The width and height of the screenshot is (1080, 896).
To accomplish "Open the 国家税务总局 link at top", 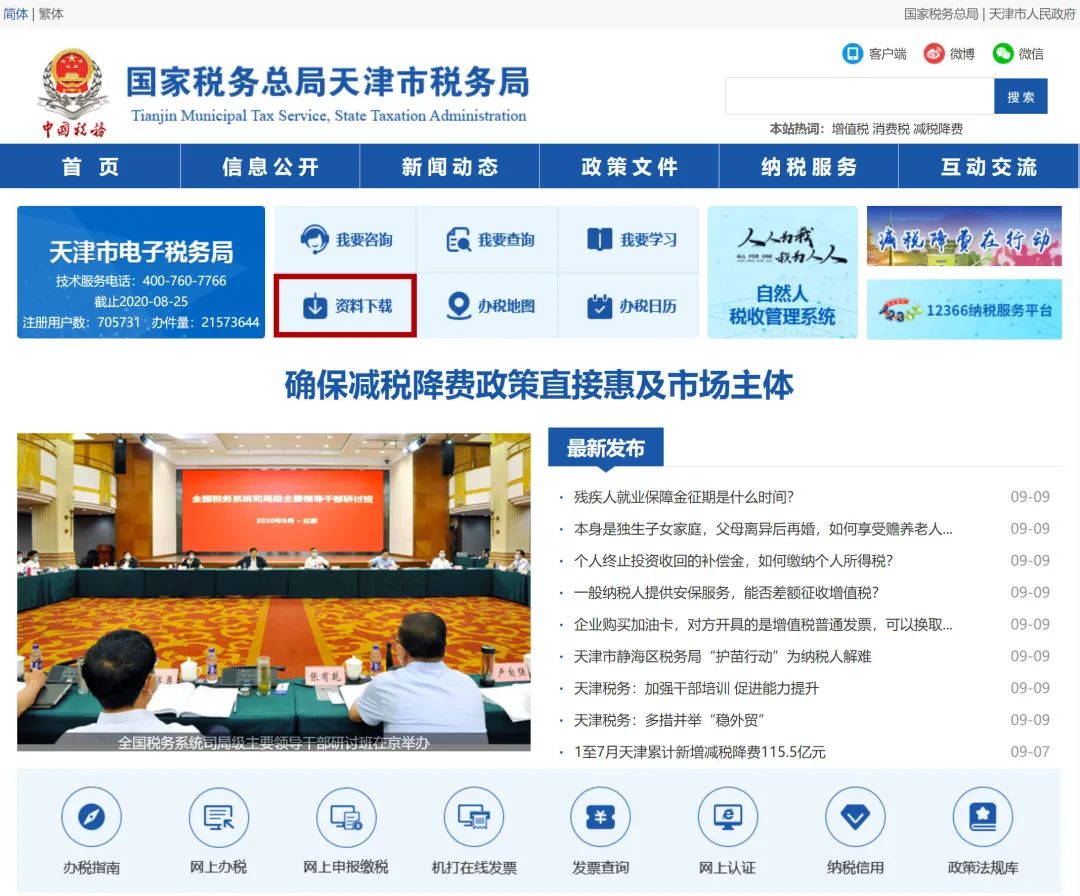I will coord(941,14).
